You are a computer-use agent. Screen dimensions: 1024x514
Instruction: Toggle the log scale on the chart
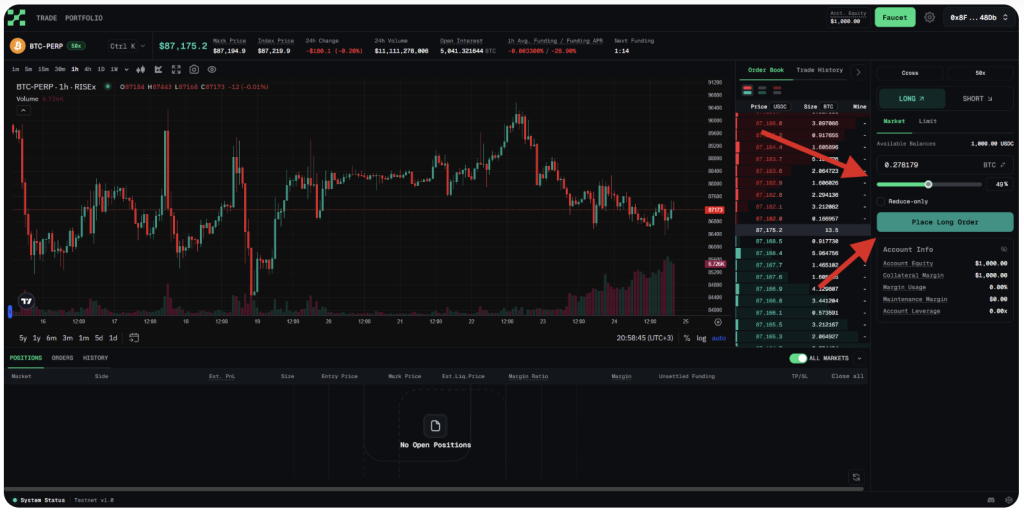point(701,338)
